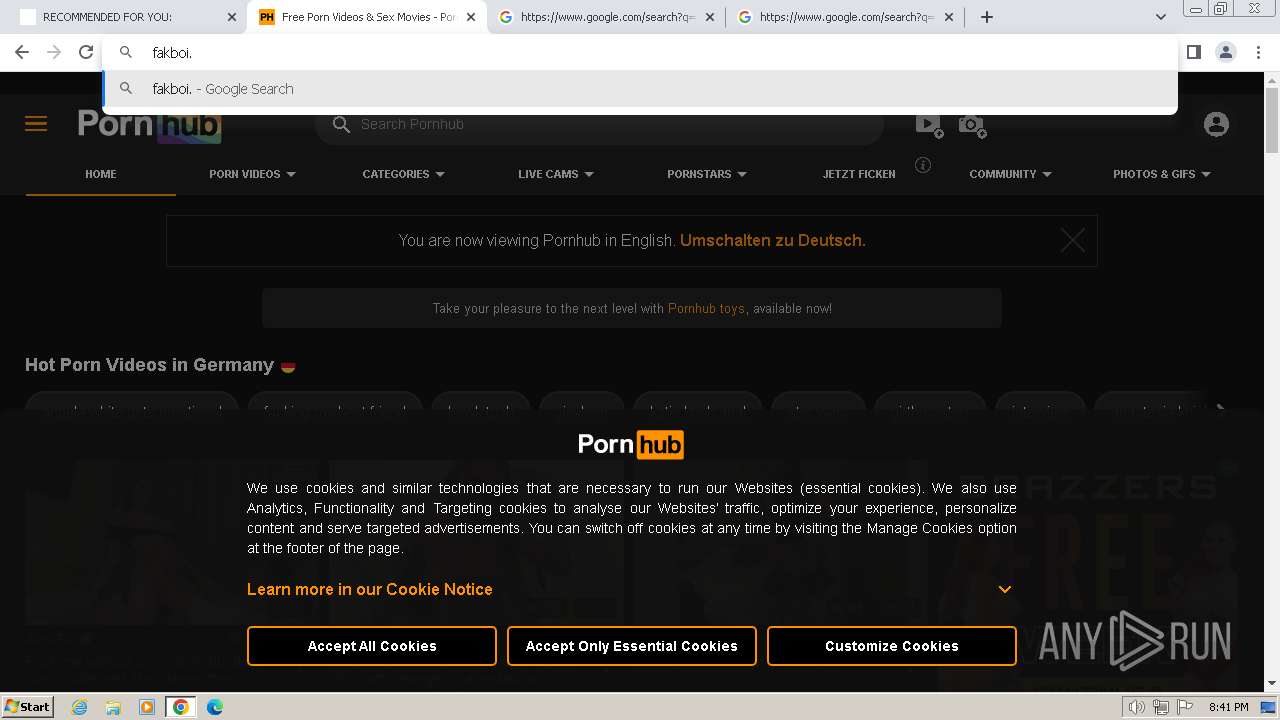Click the network icon in the system tray
Image resolution: width=1280 pixels, height=720 pixels.
[x=1161, y=707]
